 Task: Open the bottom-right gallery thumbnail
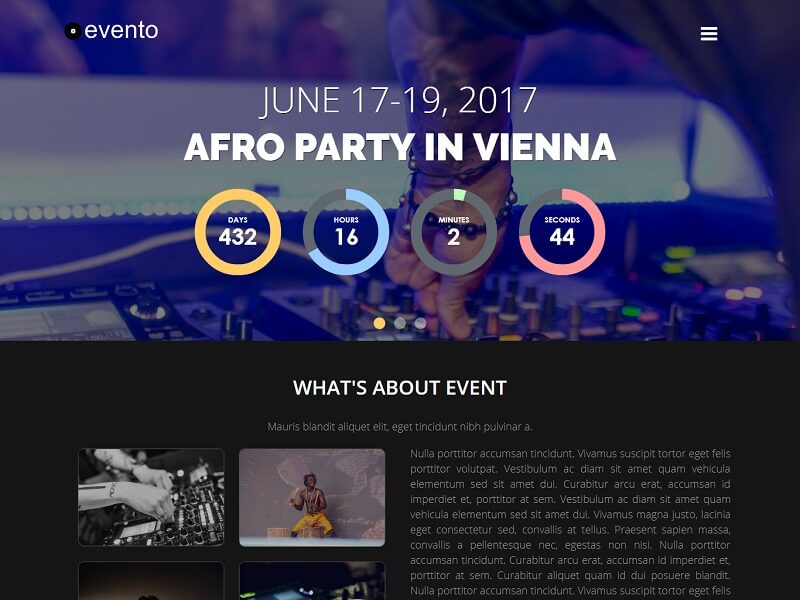312,581
